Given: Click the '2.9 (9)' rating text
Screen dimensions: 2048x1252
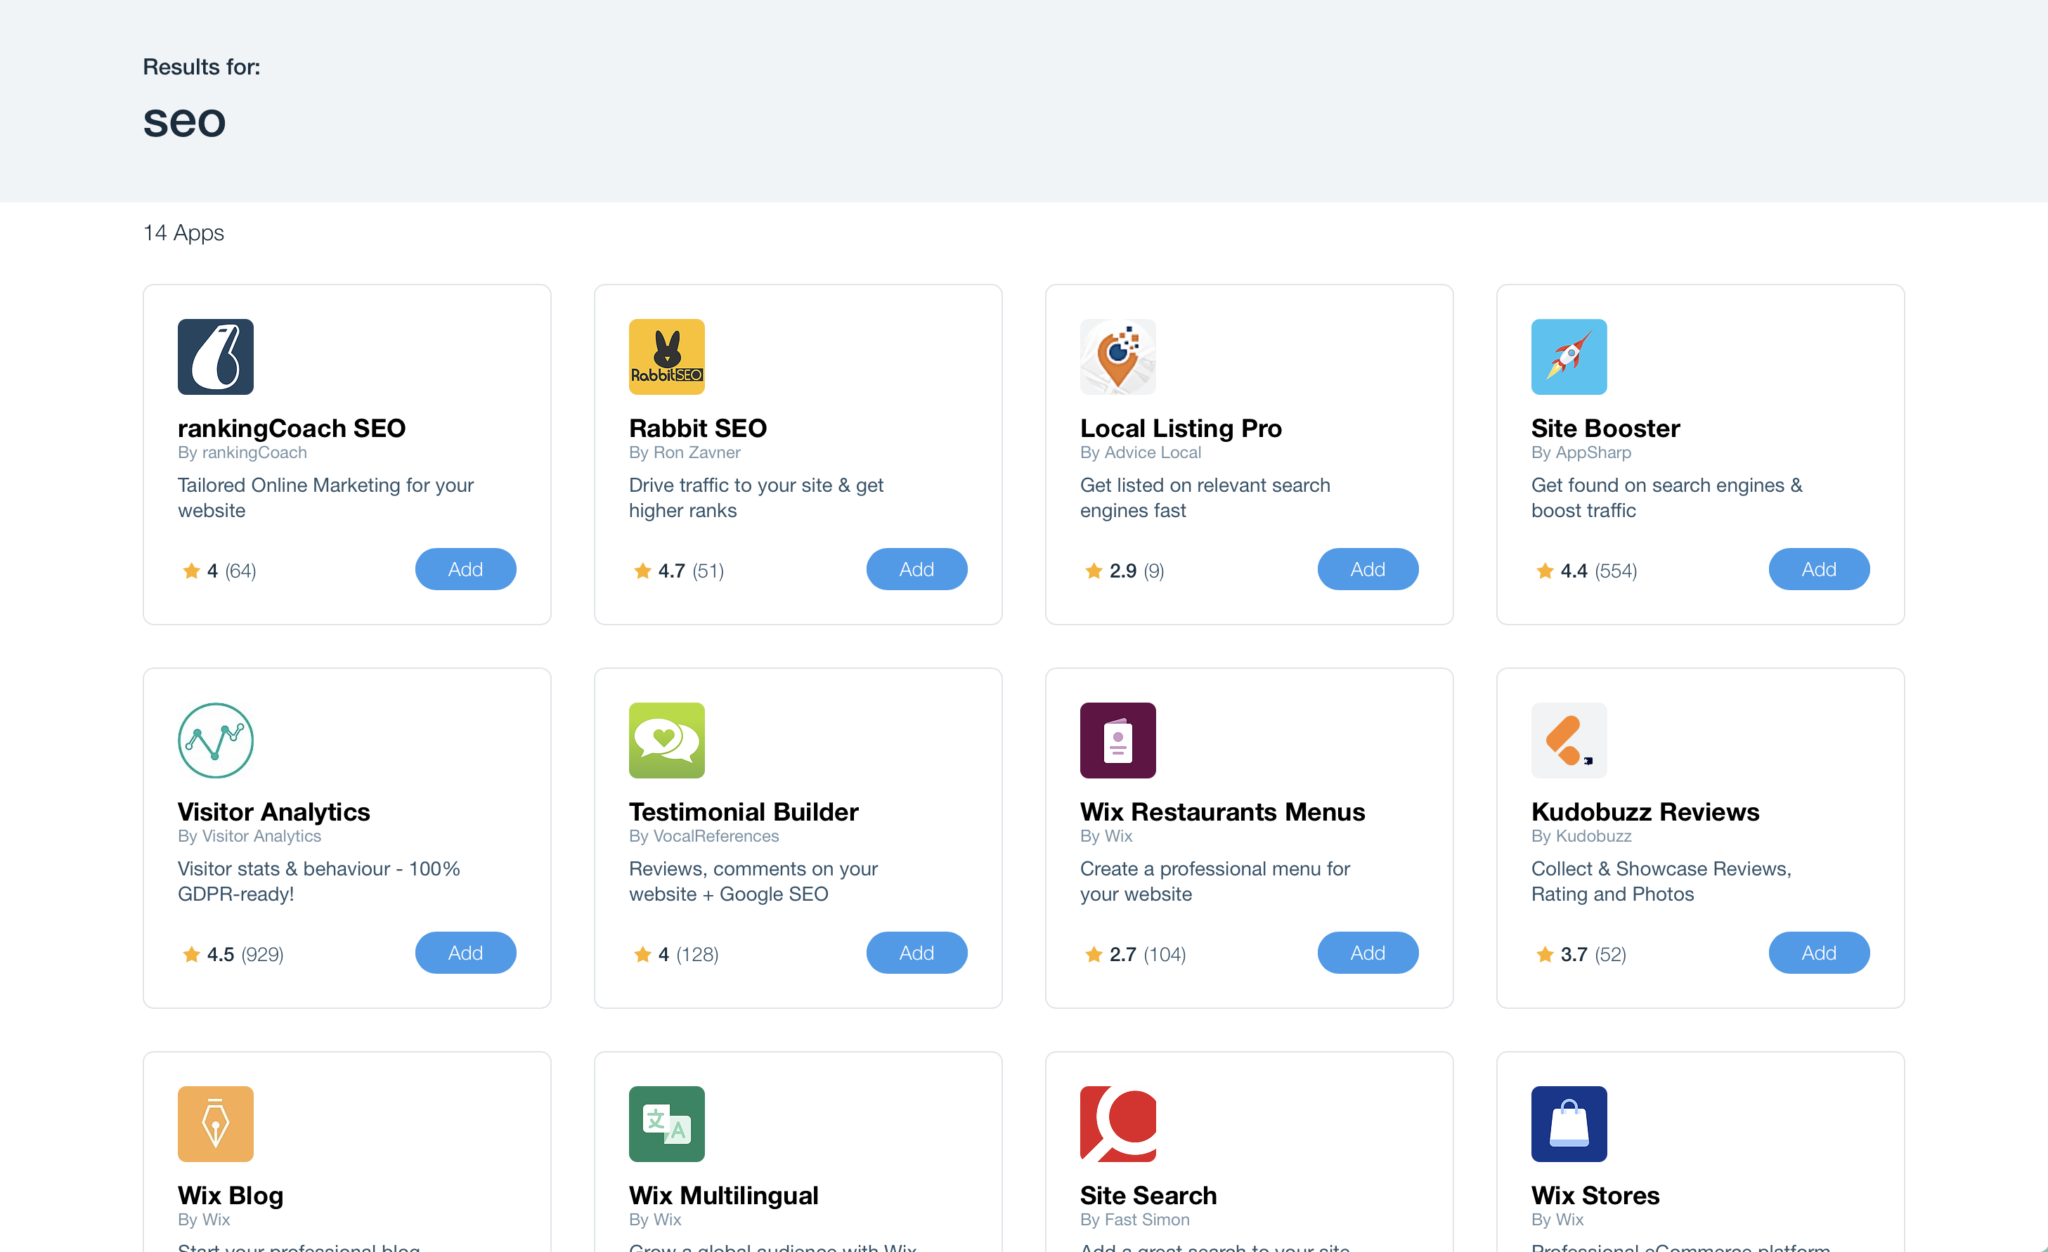Looking at the screenshot, I should coord(1136,571).
